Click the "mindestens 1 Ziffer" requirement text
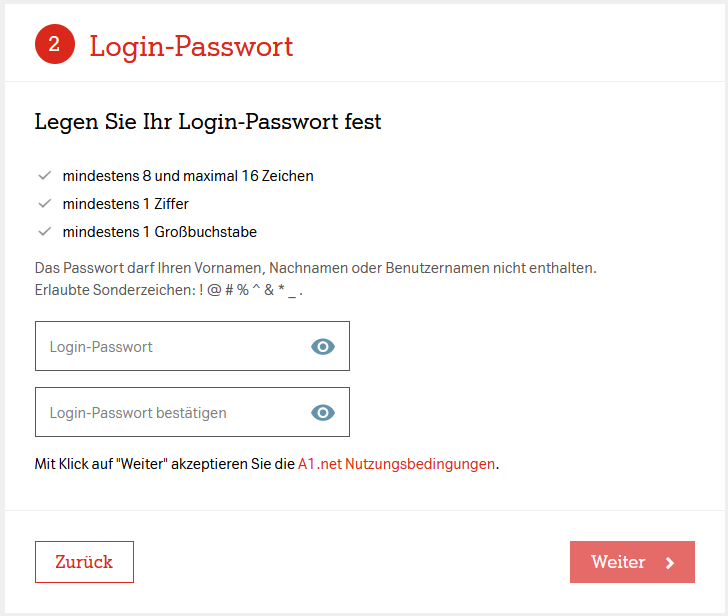This screenshot has width=728, height=616. (125, 204)
